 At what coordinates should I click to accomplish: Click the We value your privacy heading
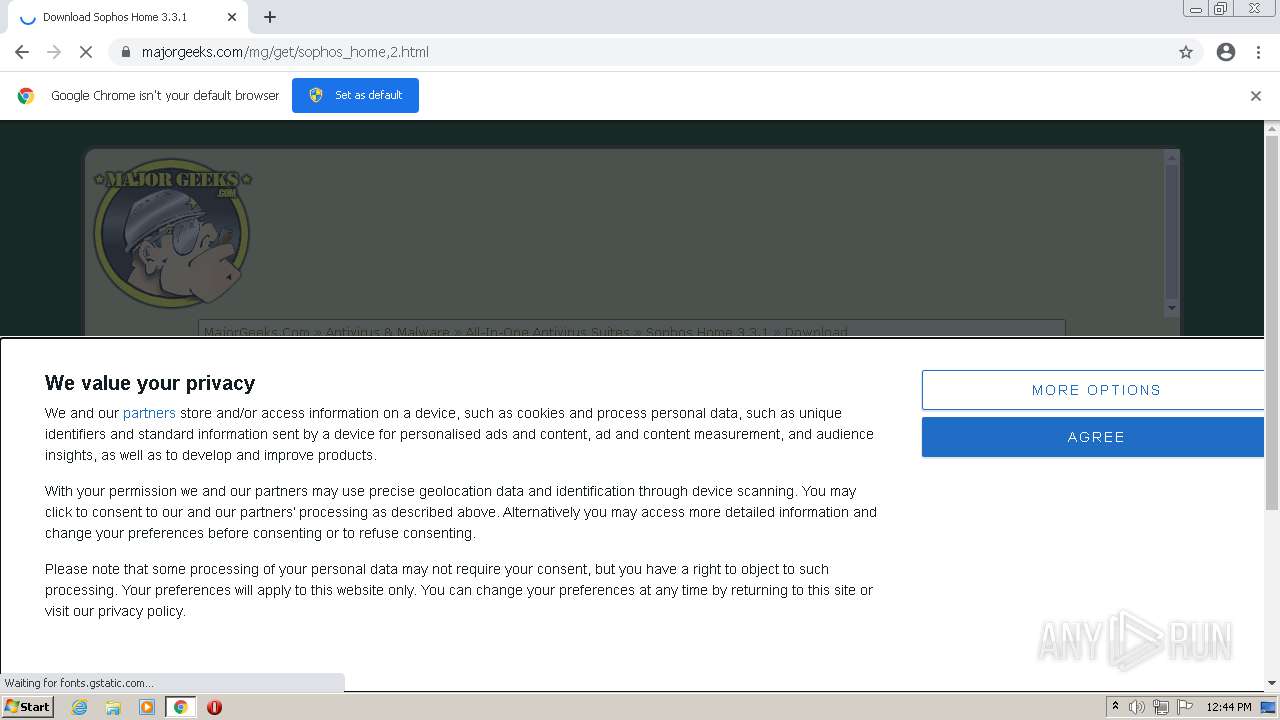click(150, 383)
